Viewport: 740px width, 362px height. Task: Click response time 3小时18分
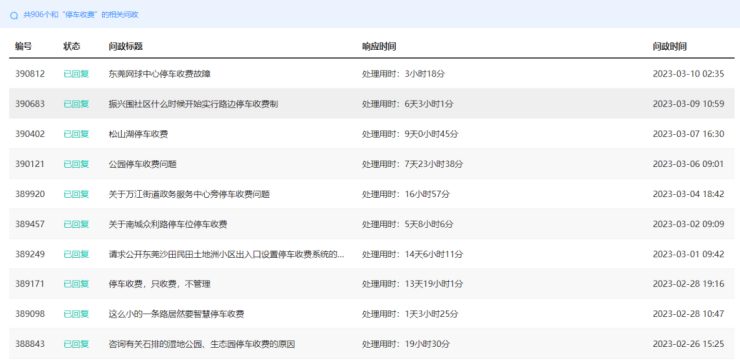pos(425,74)
